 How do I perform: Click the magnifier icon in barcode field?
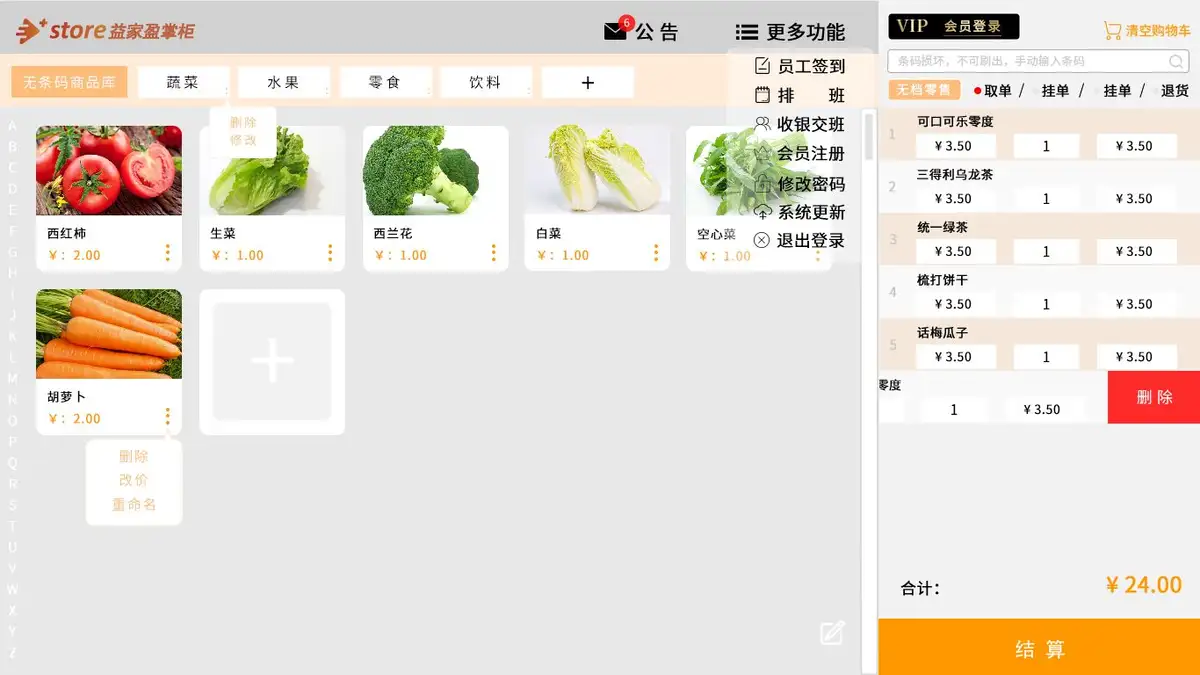click(x=1177, y=61)
